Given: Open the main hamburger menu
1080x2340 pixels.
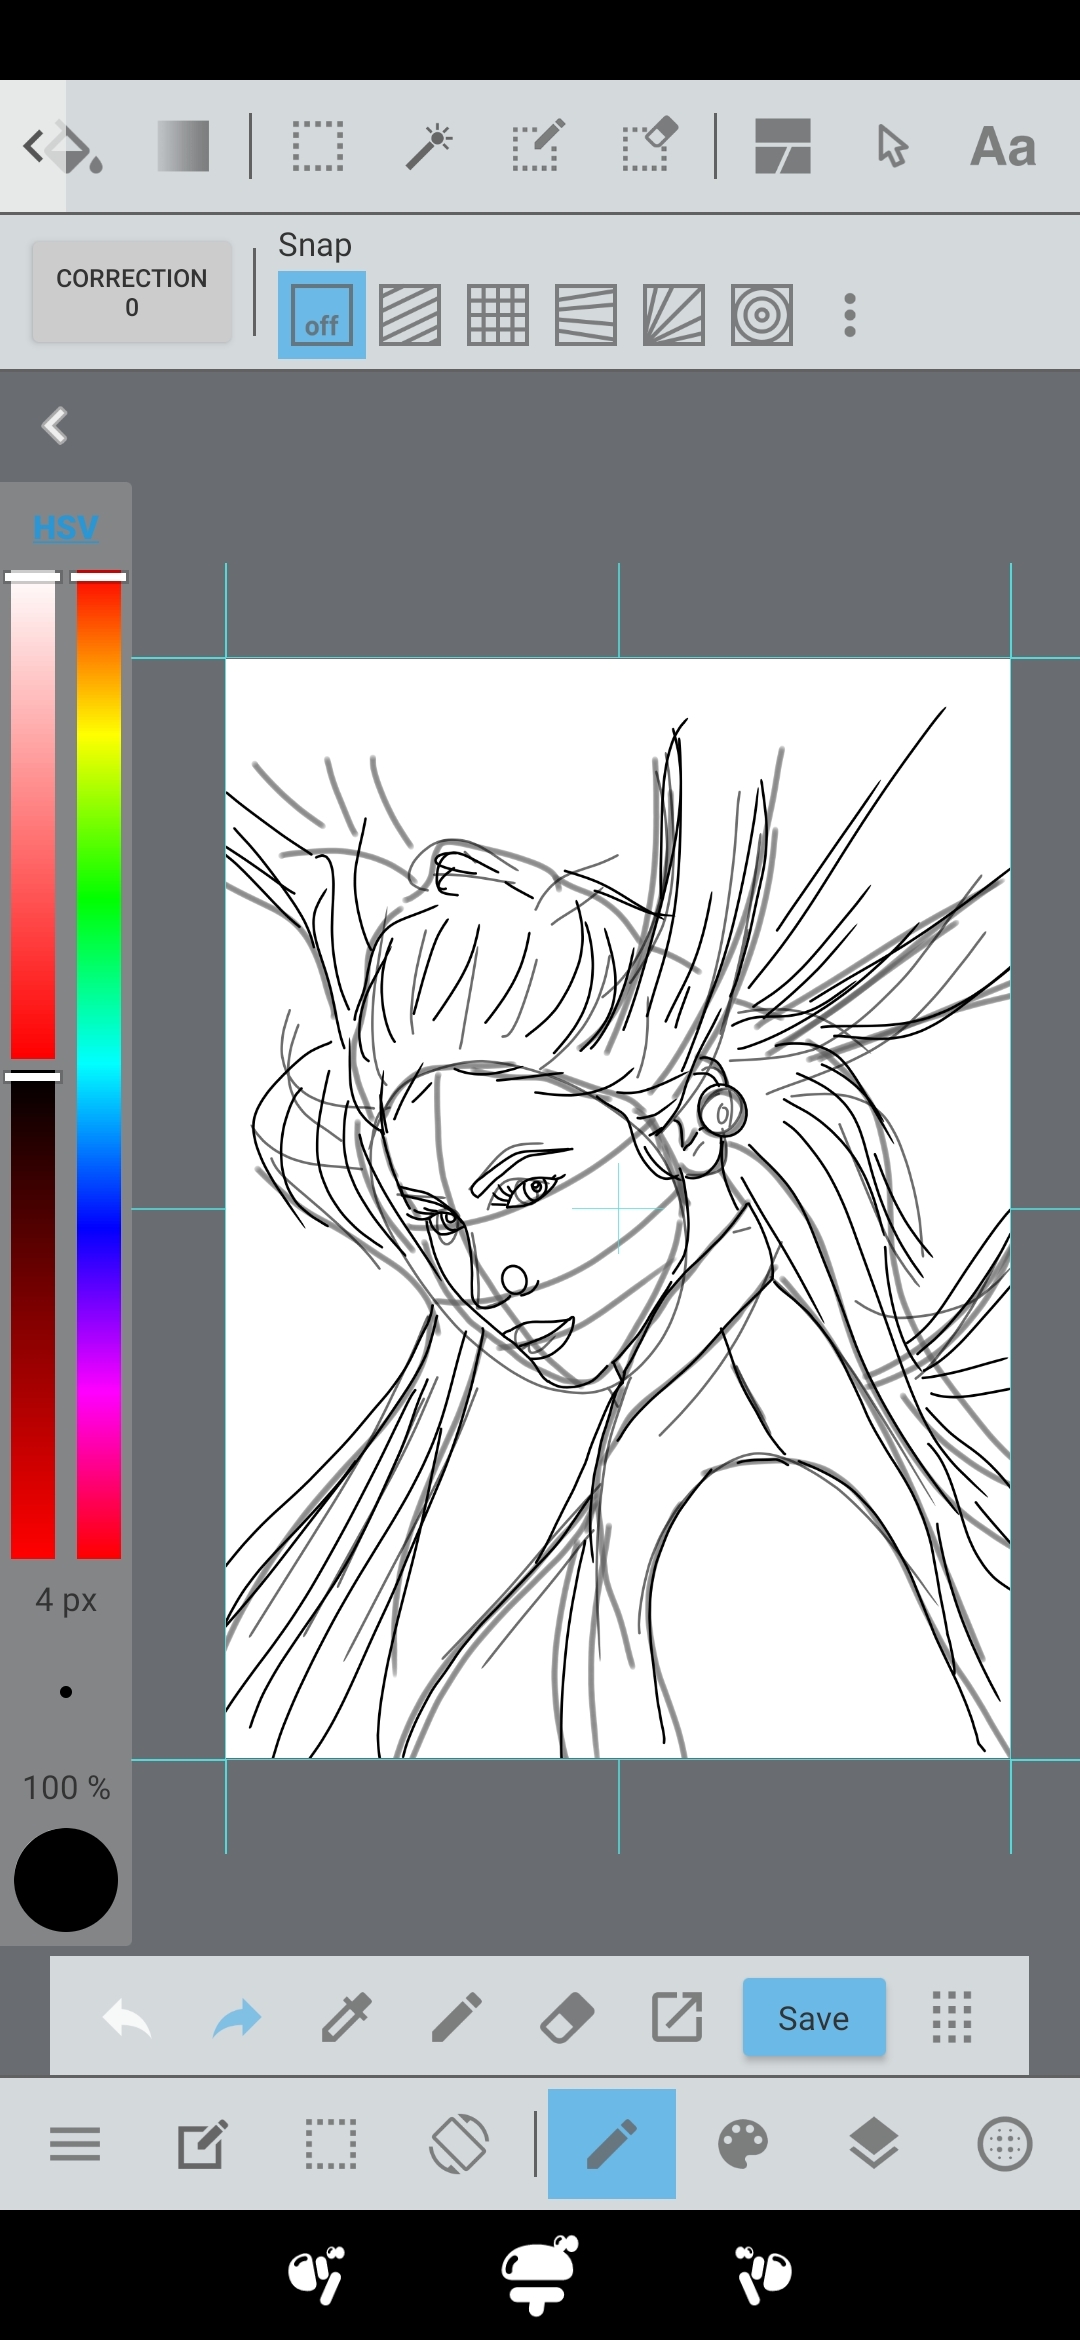Looking at the screenshot, I should tap(75, 2144).
